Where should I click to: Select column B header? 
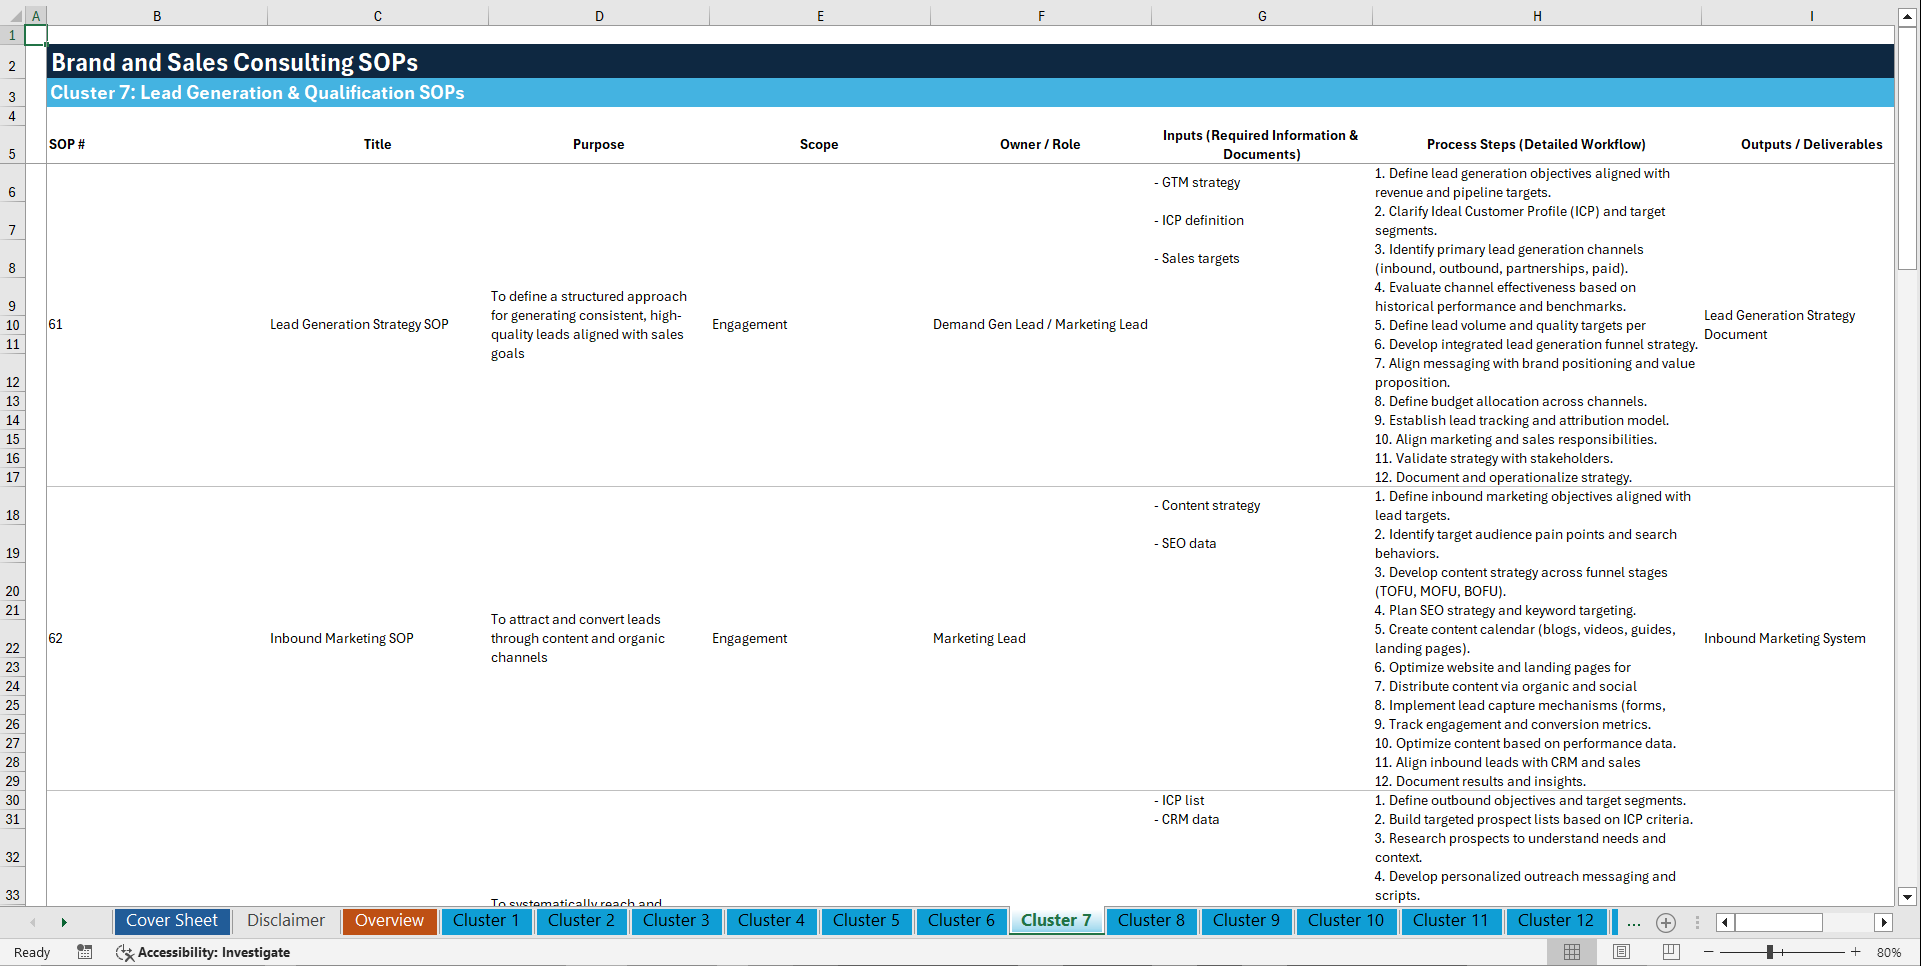click(x=157, y=16)
